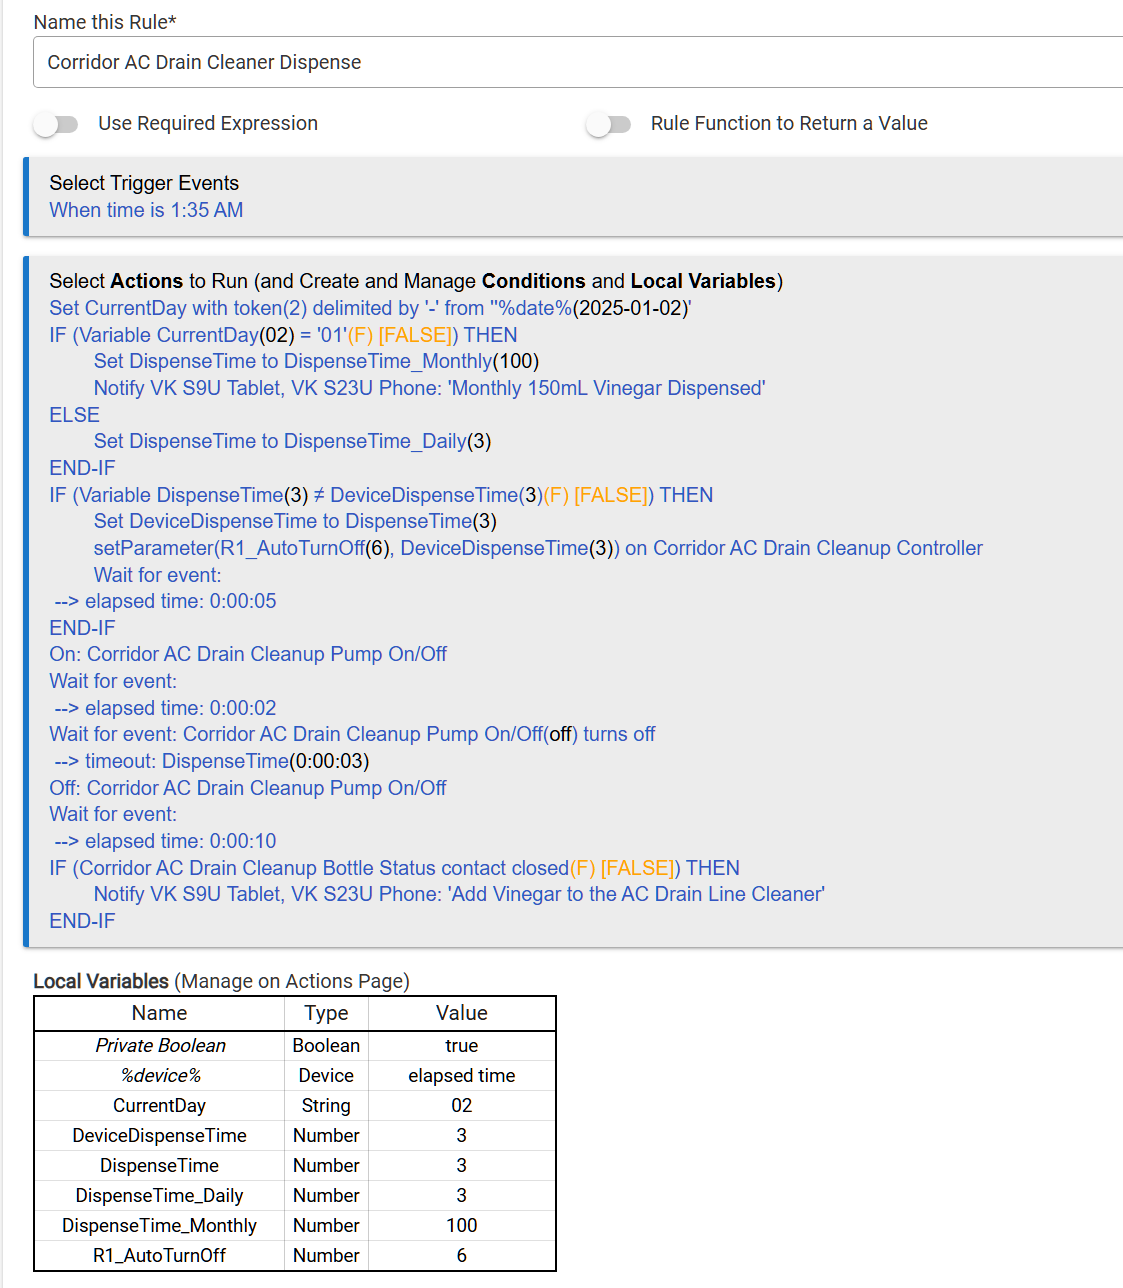This screenshot has height=1288, width=1123.
Task: Select Set DispenseTime to DispenseTime_Daily action
Action: click(292, 441)
